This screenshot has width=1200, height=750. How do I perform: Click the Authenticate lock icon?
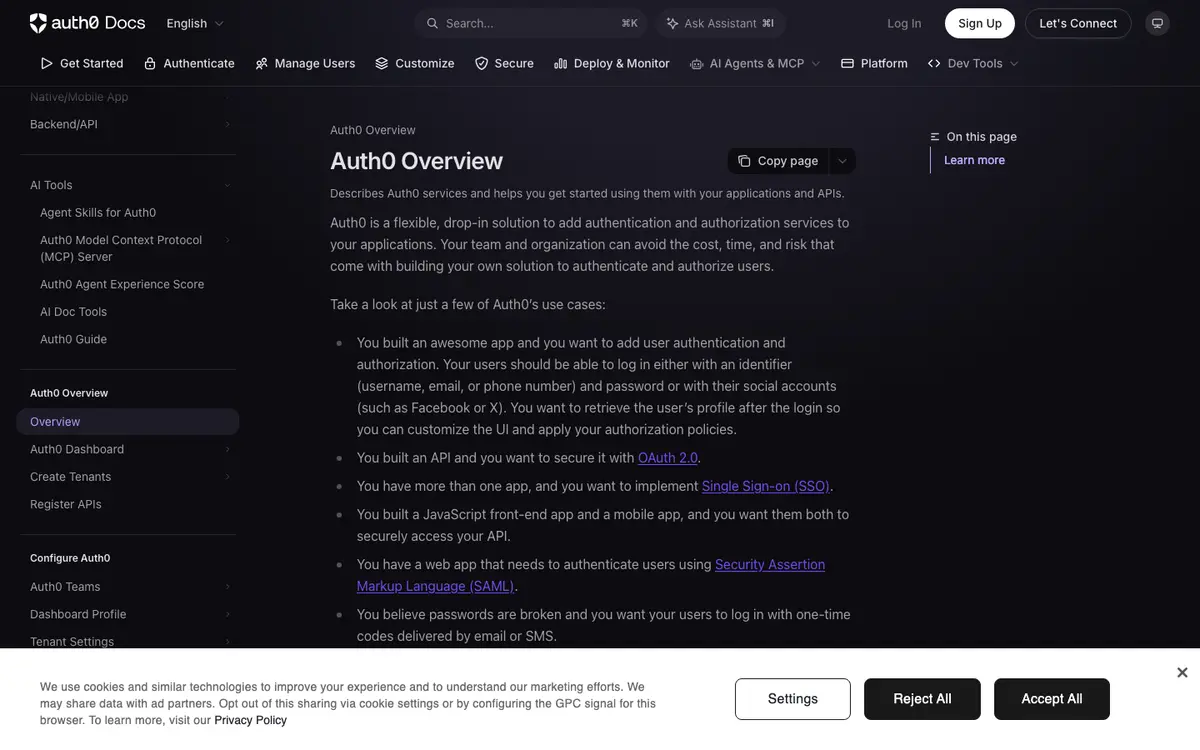[150, 63]
